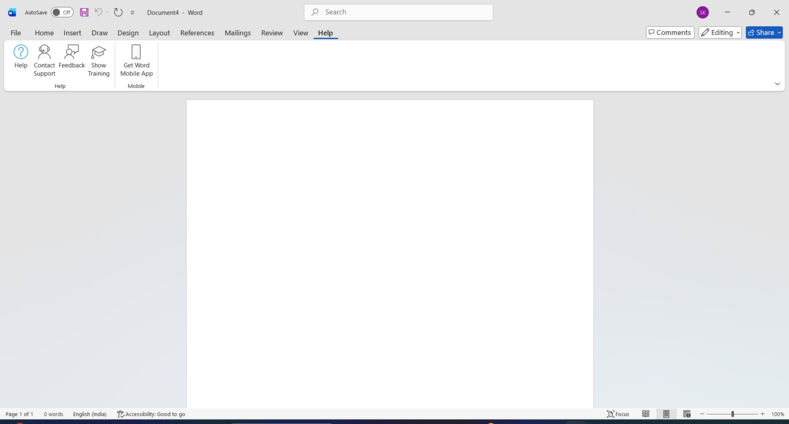789x424 pixels.
Task: Switch to the Review tab
Action: (x=272, y=33)
